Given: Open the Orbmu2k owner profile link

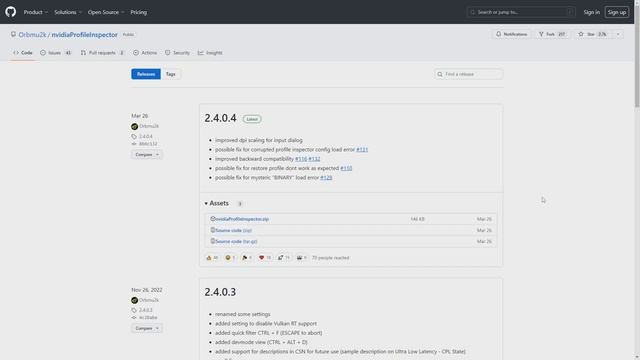Looking at the screenshot, I should [x=32, y=35].
